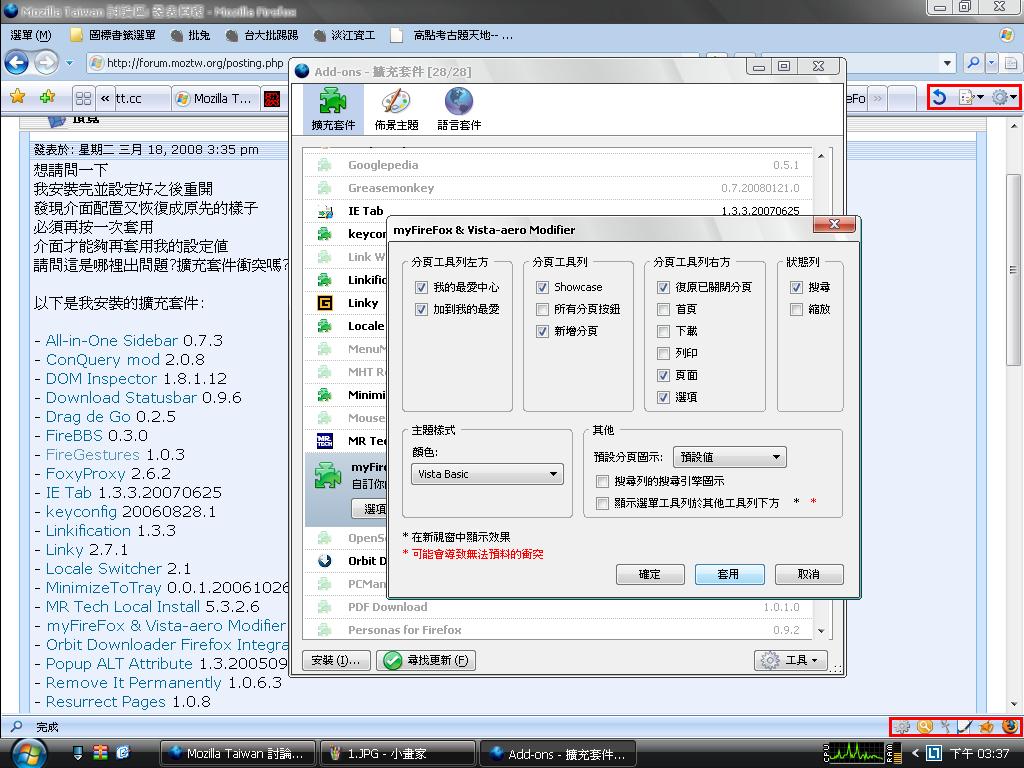Image resolution: width=1024 pixels, height=768 pixels.
Task: Enable the 列印 checkbox
Action: coord(664,353)
